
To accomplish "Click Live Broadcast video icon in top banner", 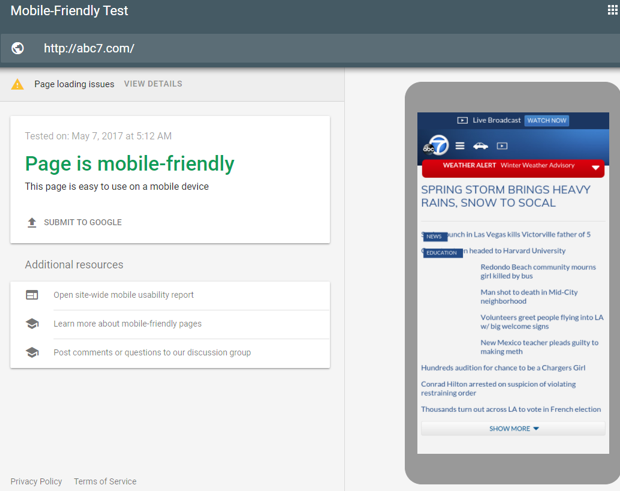I will pyautogui.click(x=462, y=120).
